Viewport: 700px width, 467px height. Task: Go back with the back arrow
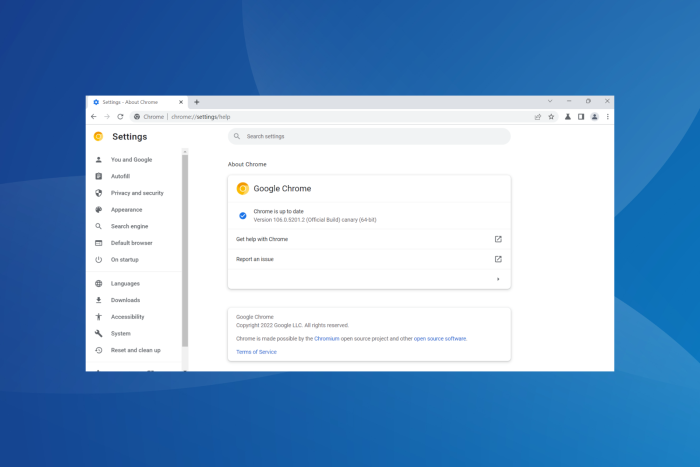point(93,117)
